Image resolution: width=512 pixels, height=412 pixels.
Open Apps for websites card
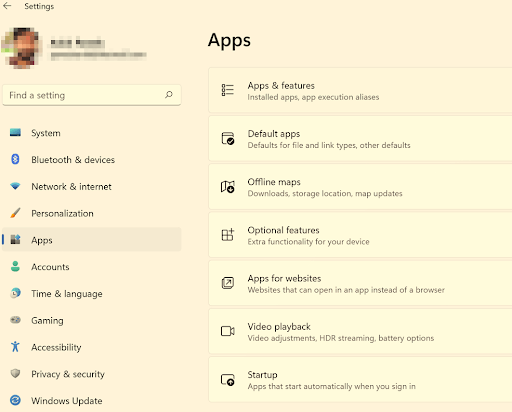pyautogui.click(x=360, y=283)
